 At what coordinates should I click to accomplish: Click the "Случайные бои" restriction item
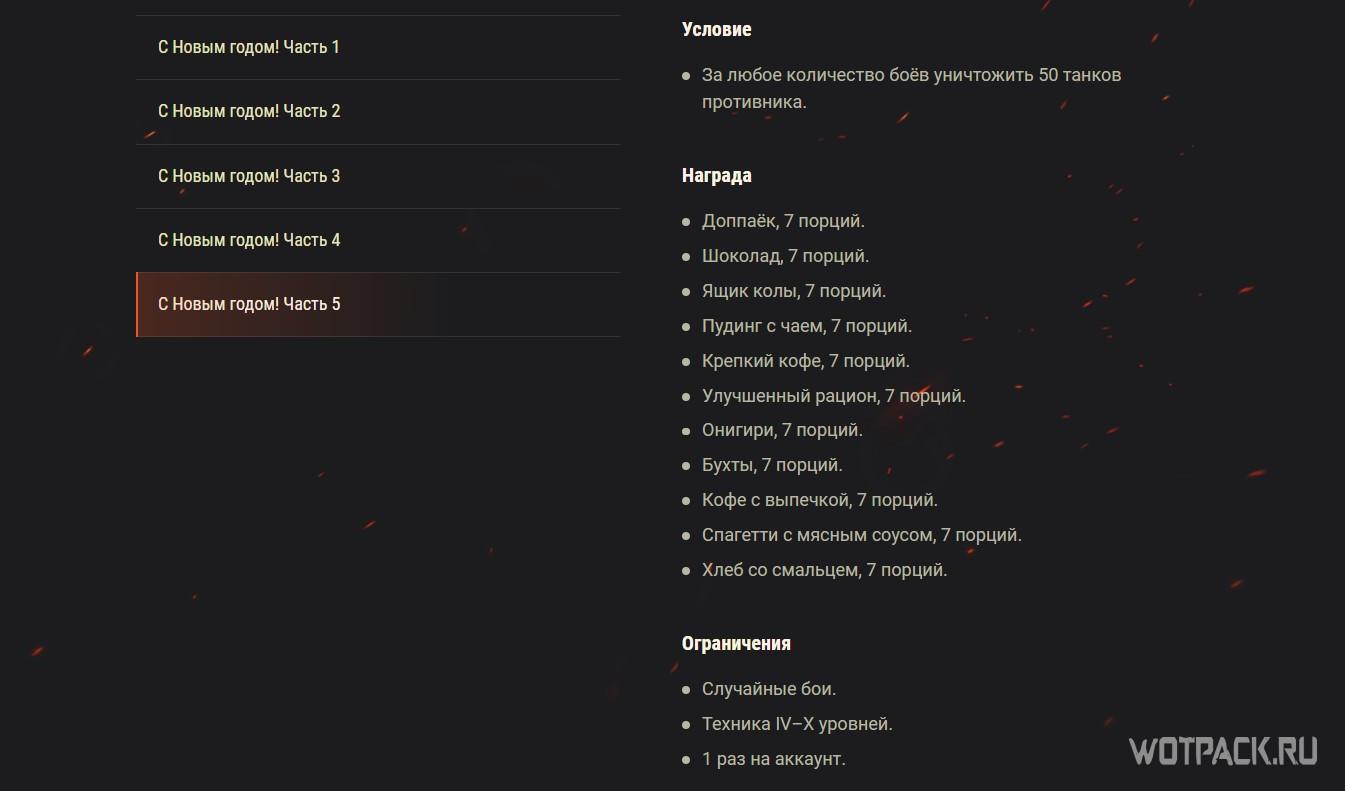pos(768,689)
